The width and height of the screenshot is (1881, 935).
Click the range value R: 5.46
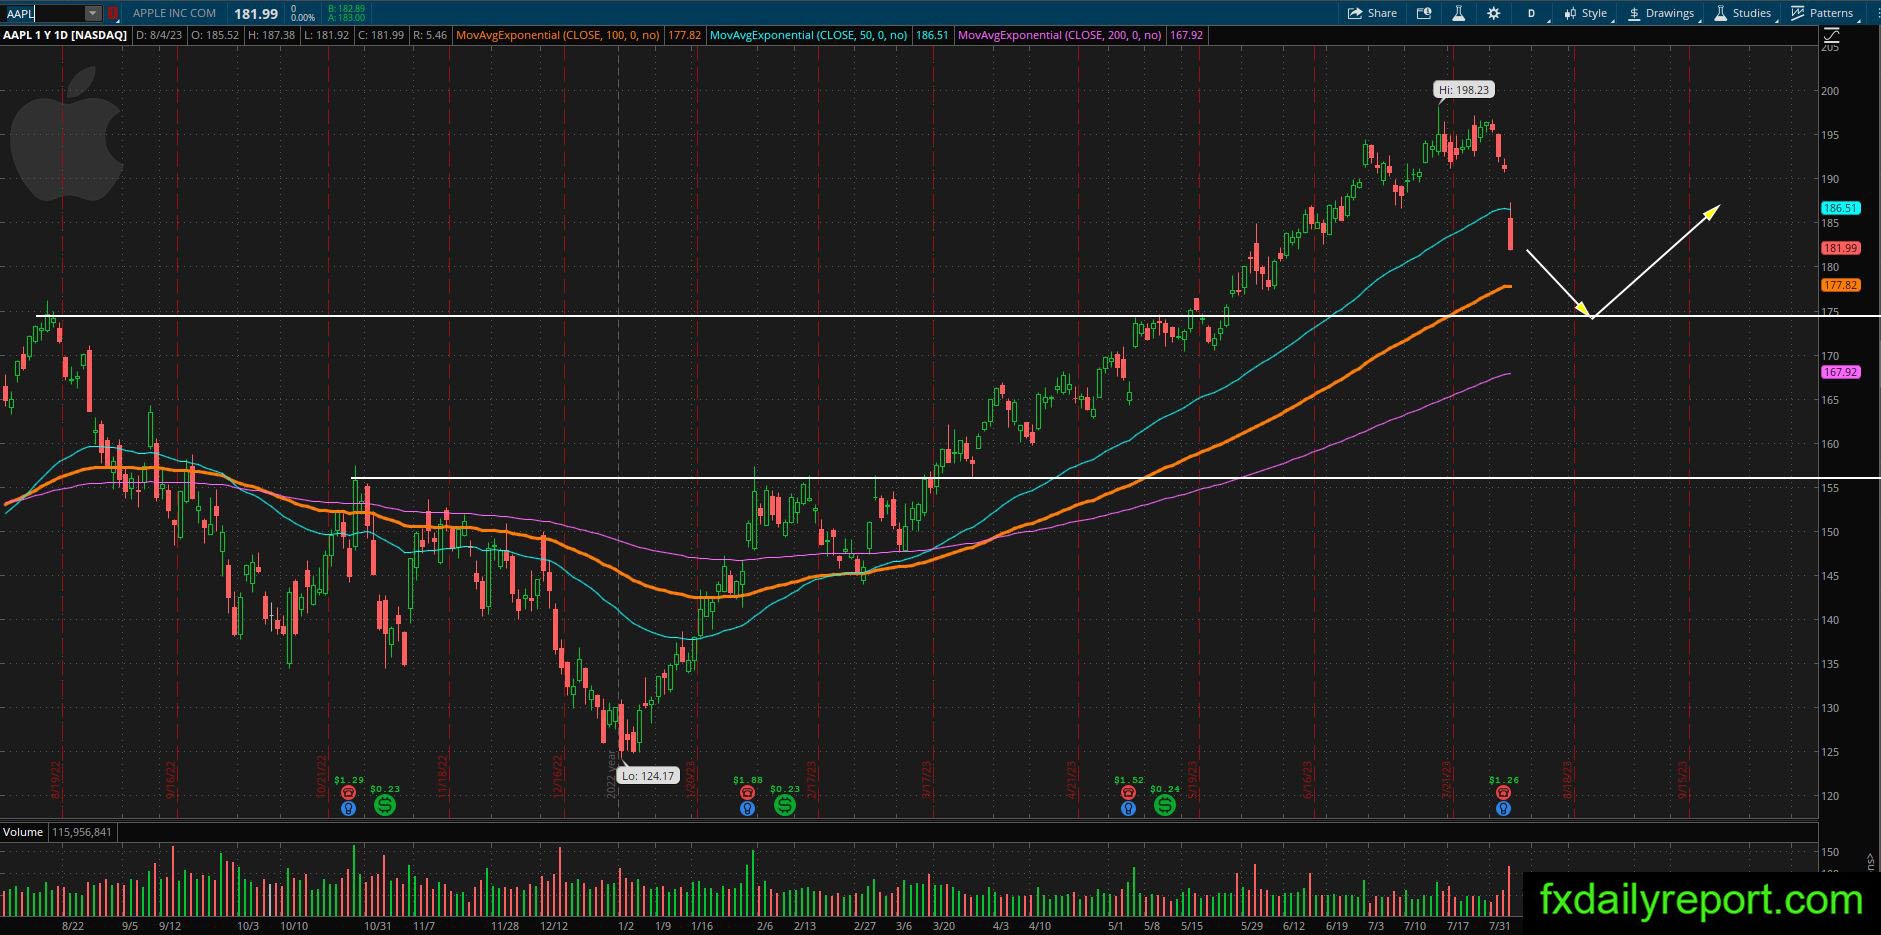[x=429, y=35]
